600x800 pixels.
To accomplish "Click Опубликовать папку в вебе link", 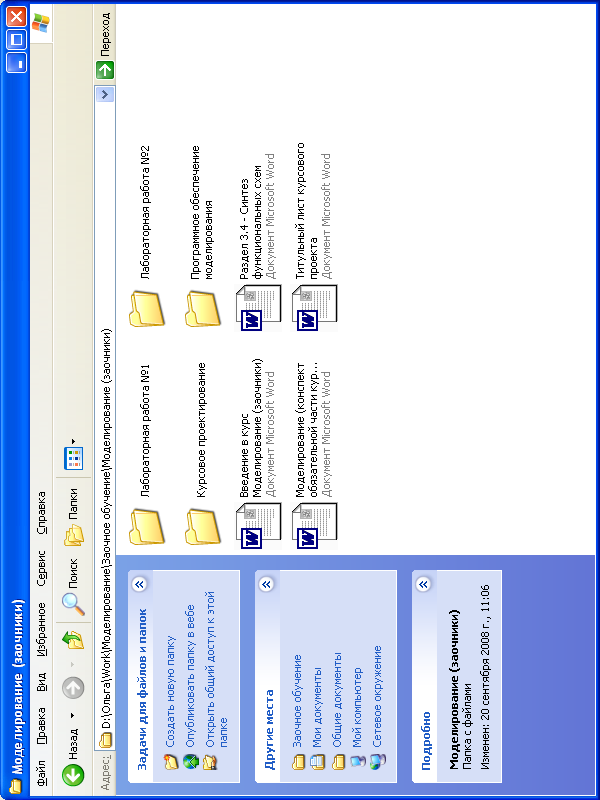I will click(190, 677).
